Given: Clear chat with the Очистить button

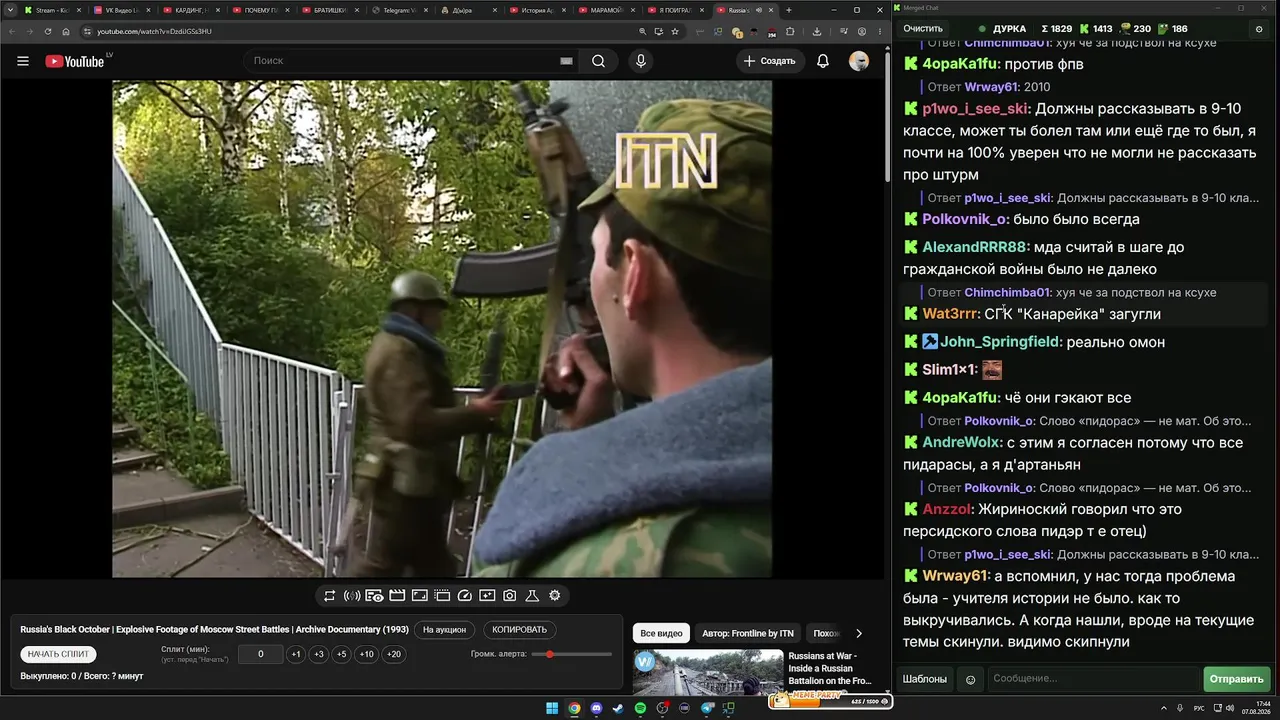Looking at the screenshot, I should 923,29.
